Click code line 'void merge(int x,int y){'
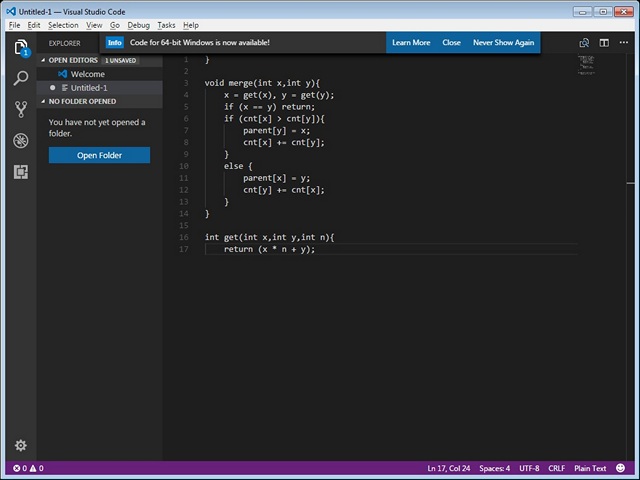Image resolution: width=640 pixels, height=480 pixels. [262, 83]
